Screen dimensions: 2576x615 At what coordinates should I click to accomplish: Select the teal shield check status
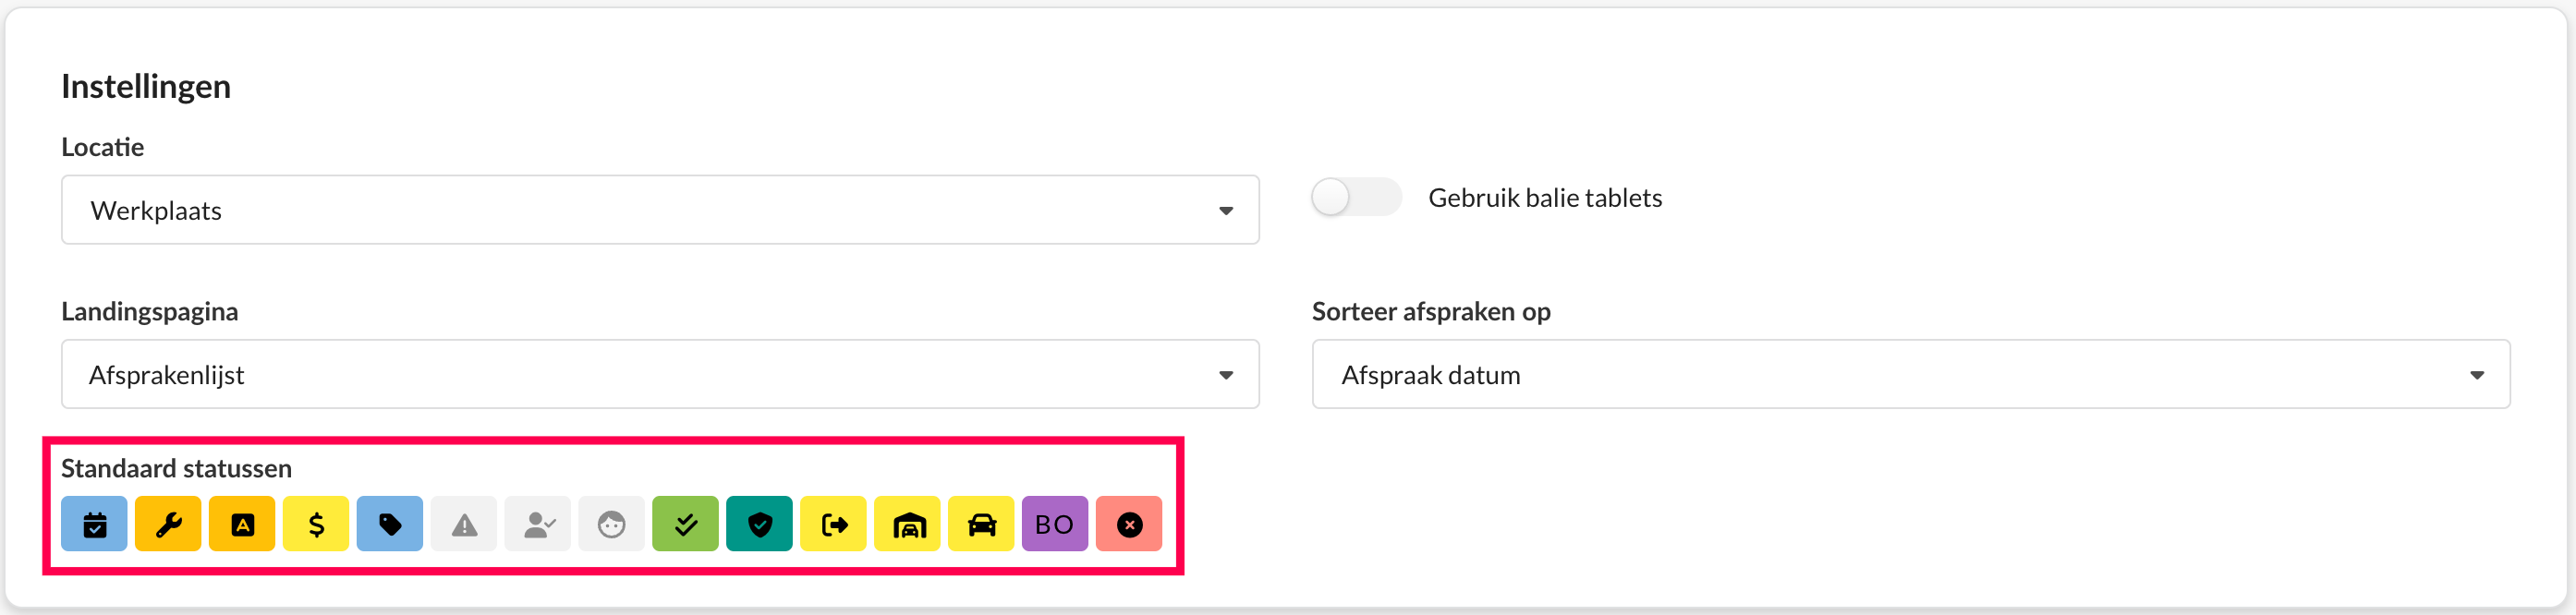pos(759,524)
